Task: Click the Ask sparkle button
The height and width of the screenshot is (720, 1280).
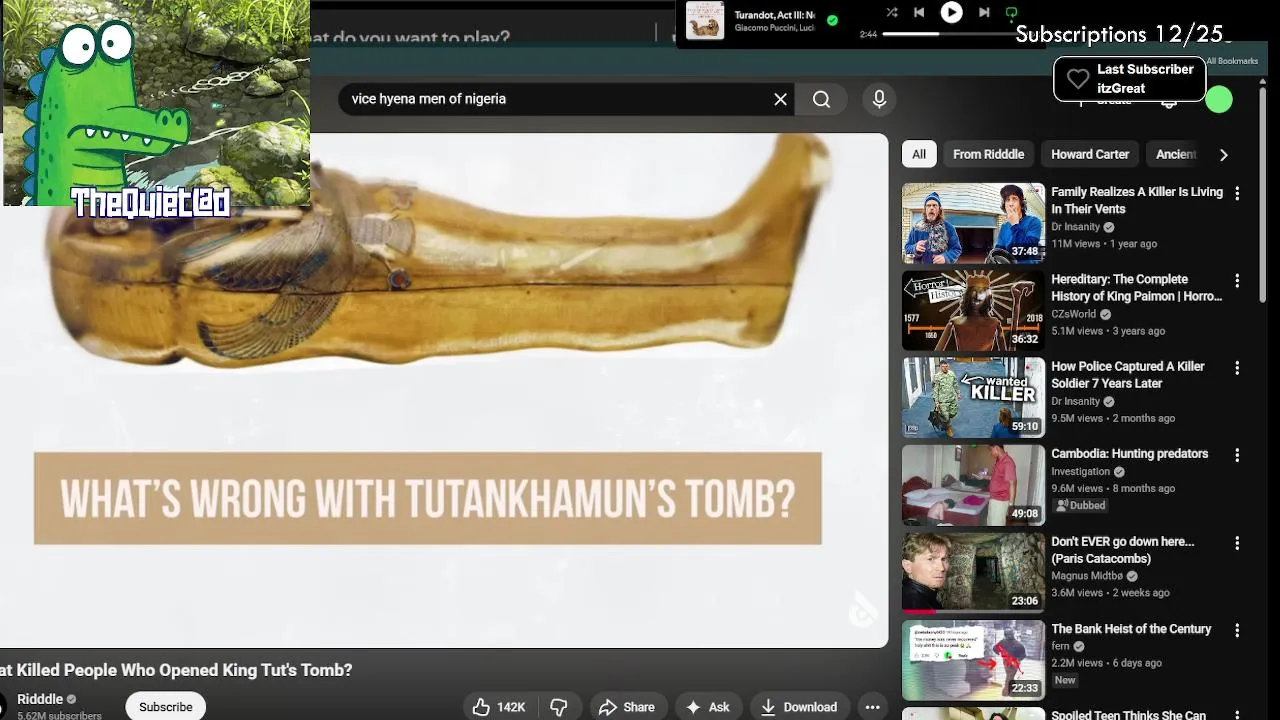Action: click(x=707, y=707)
